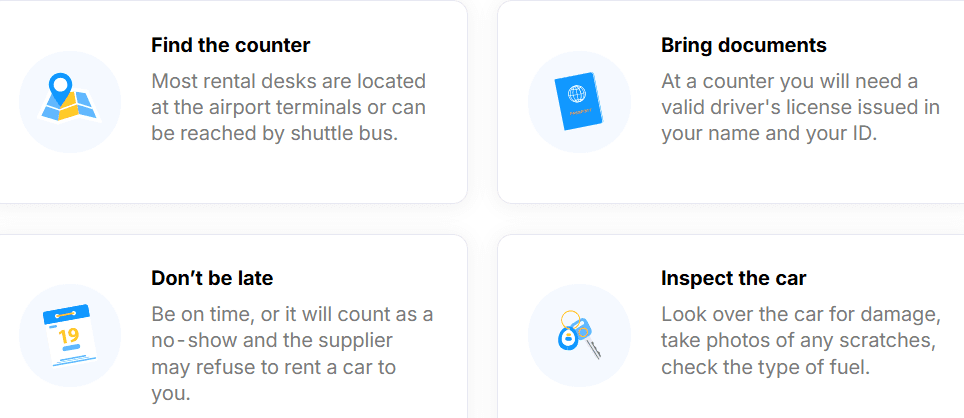
Task: Click the line 'at the airport terminals or can'
Action: click(288, 107)
